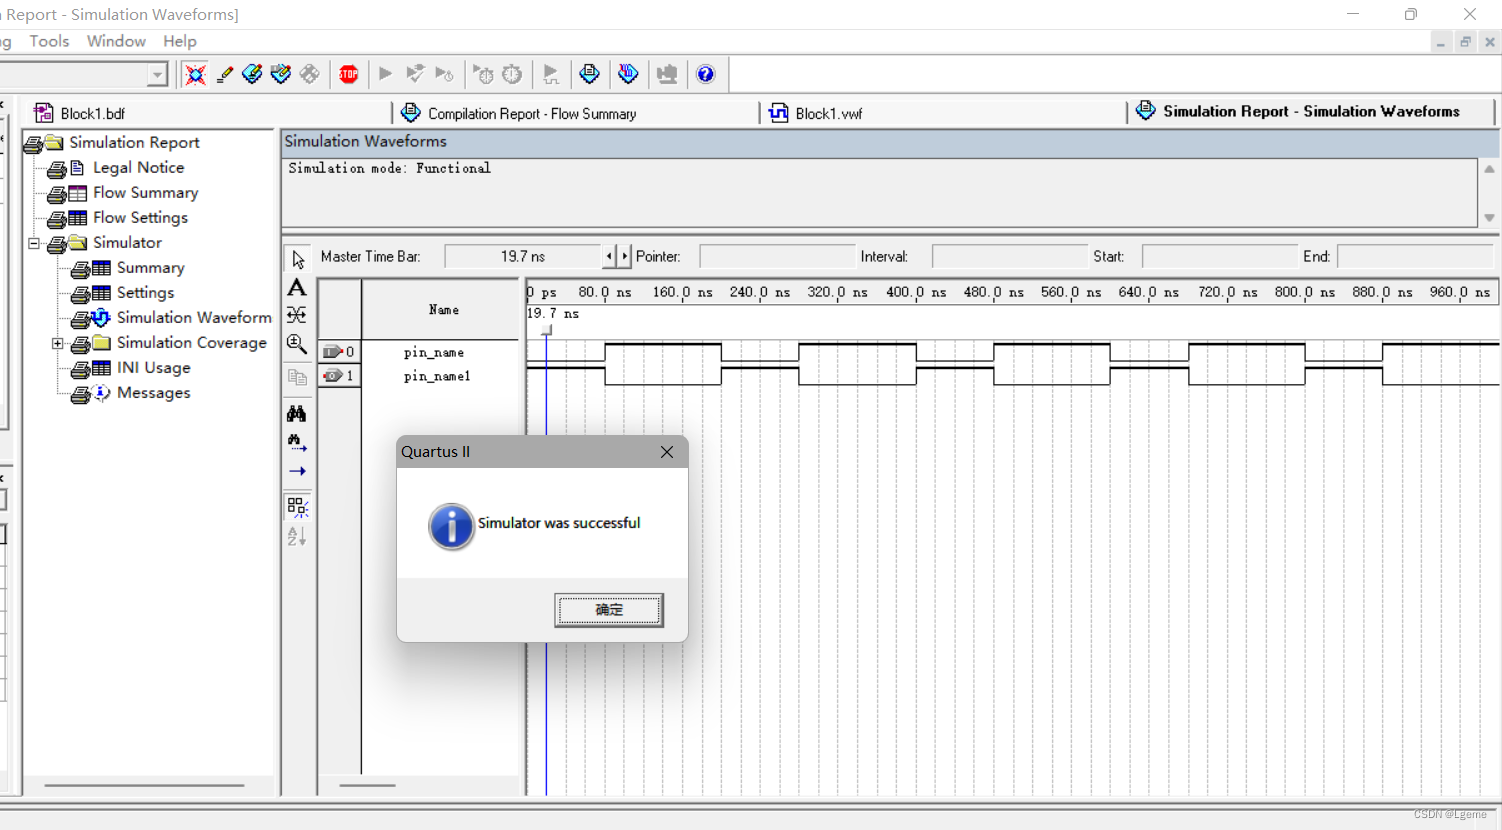This screenshot has height=830, width=1502.
Task: Open Find using the binoculars icon
Action: coord(296,413)
